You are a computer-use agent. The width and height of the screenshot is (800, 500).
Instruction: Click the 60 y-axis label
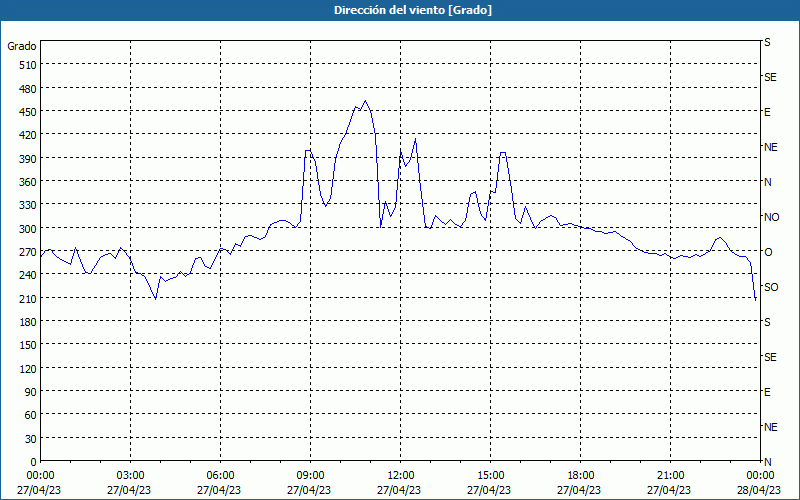pos(31,415)
